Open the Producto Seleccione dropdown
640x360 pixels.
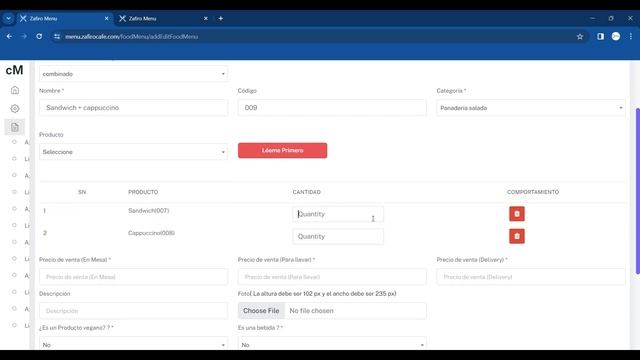point(133,152)
